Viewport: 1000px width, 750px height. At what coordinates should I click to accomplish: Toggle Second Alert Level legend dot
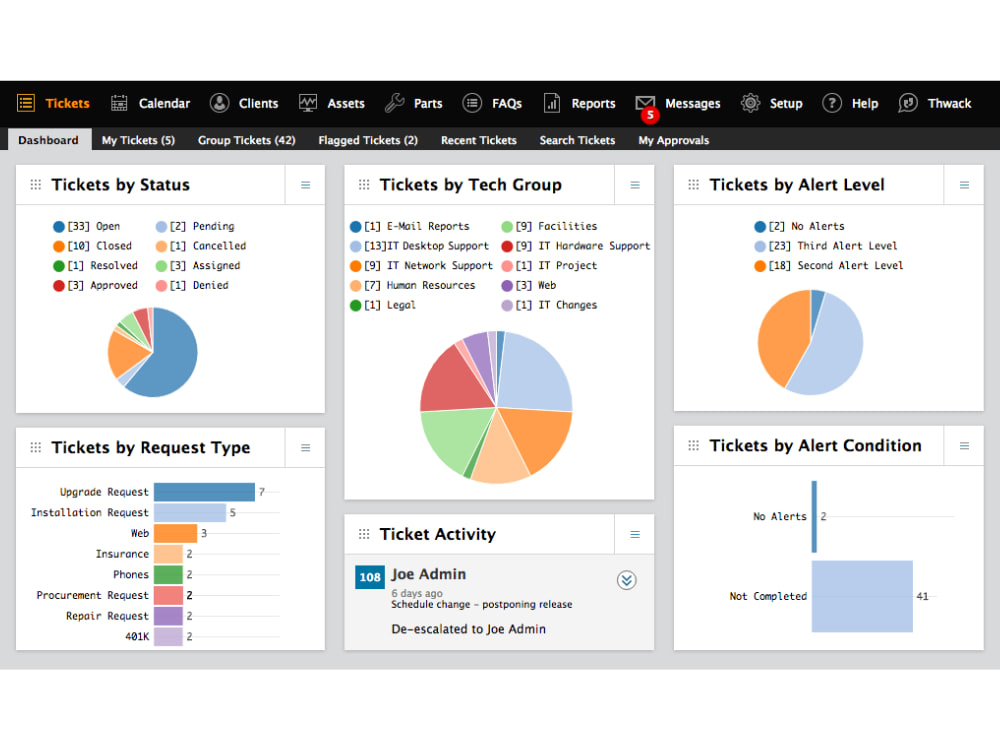[x=760, y=266]
